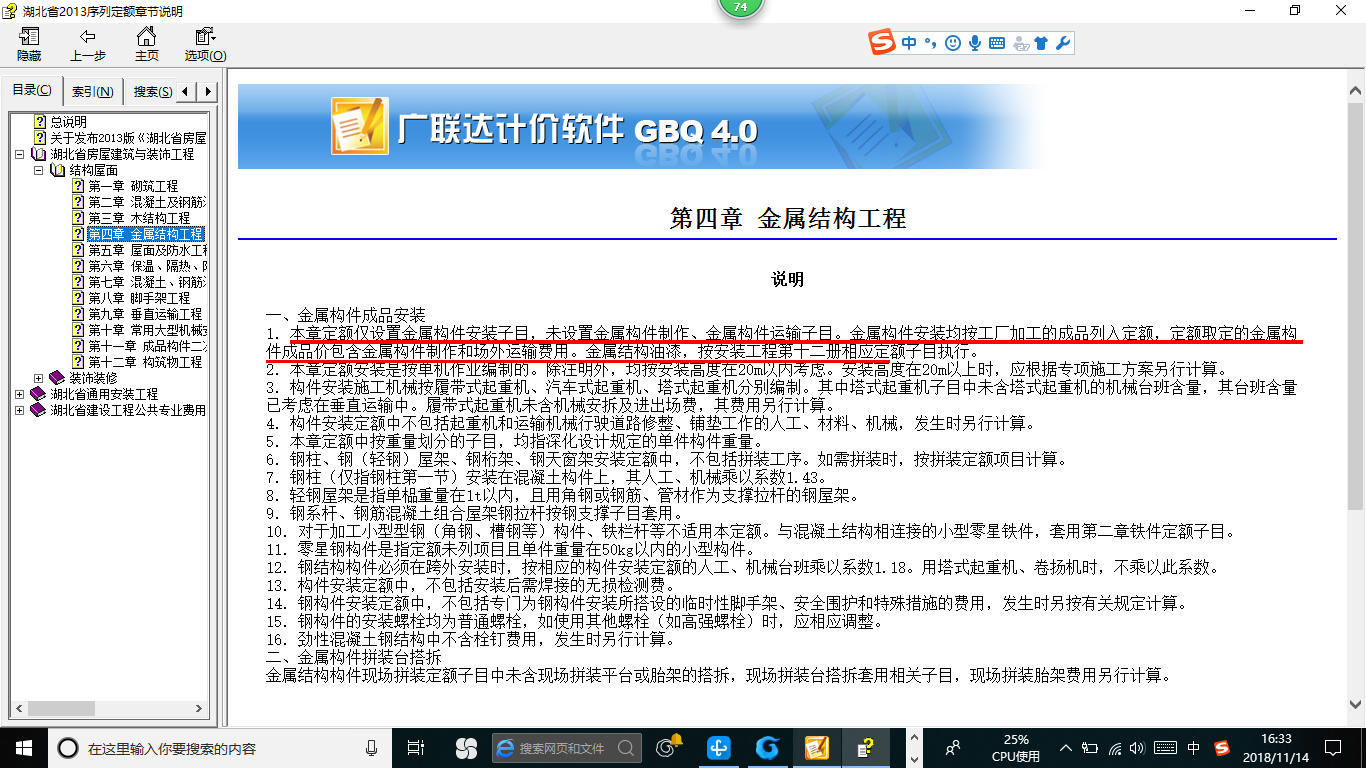The image size is (1366, 768).
Task: Click the tab strip left scroll arrow
Action: pos(187,92)
